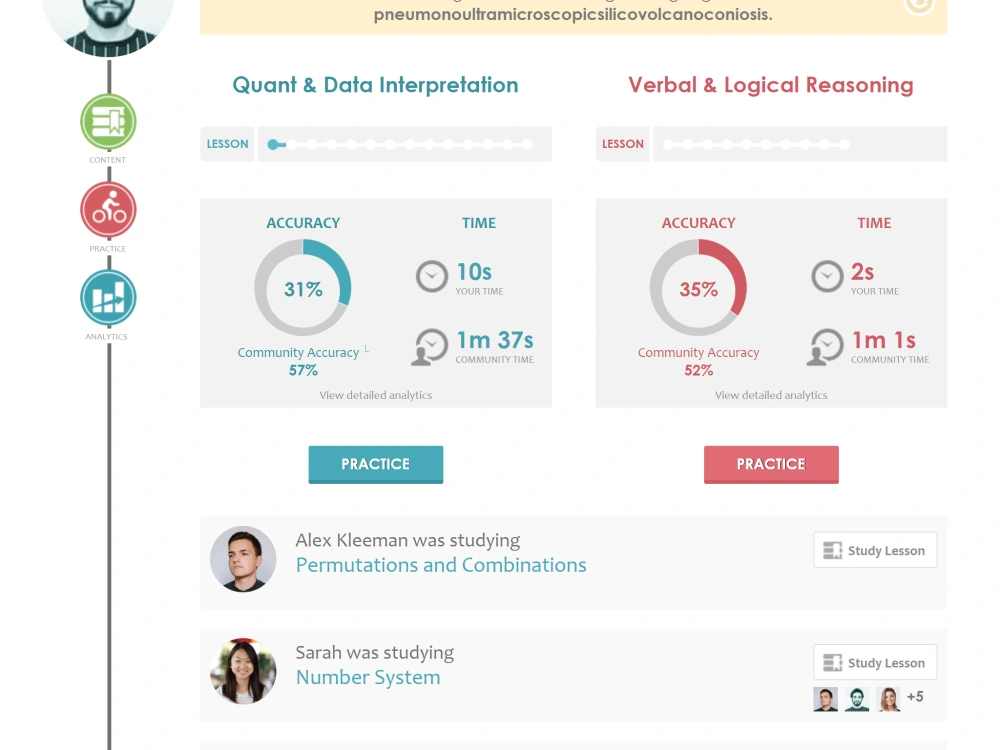The width and height of the screenshot is (1000, 750).
Task: Click the +5 more students indicator
Action: (x=915, y=697)
